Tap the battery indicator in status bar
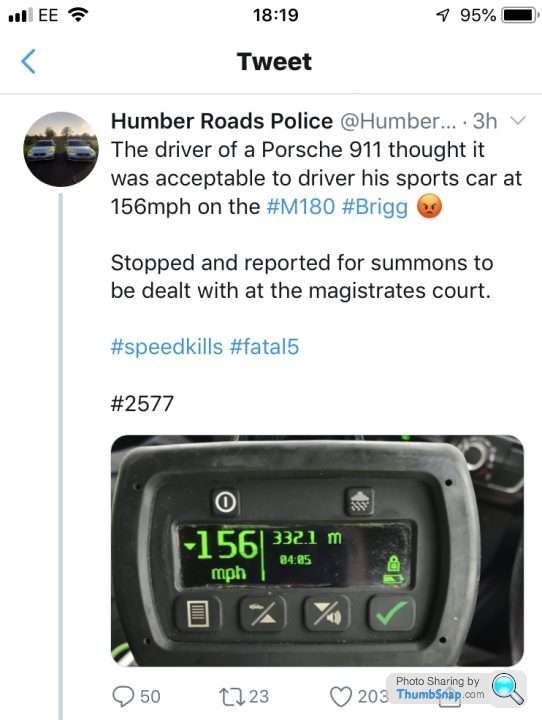 tap(519, 16)
